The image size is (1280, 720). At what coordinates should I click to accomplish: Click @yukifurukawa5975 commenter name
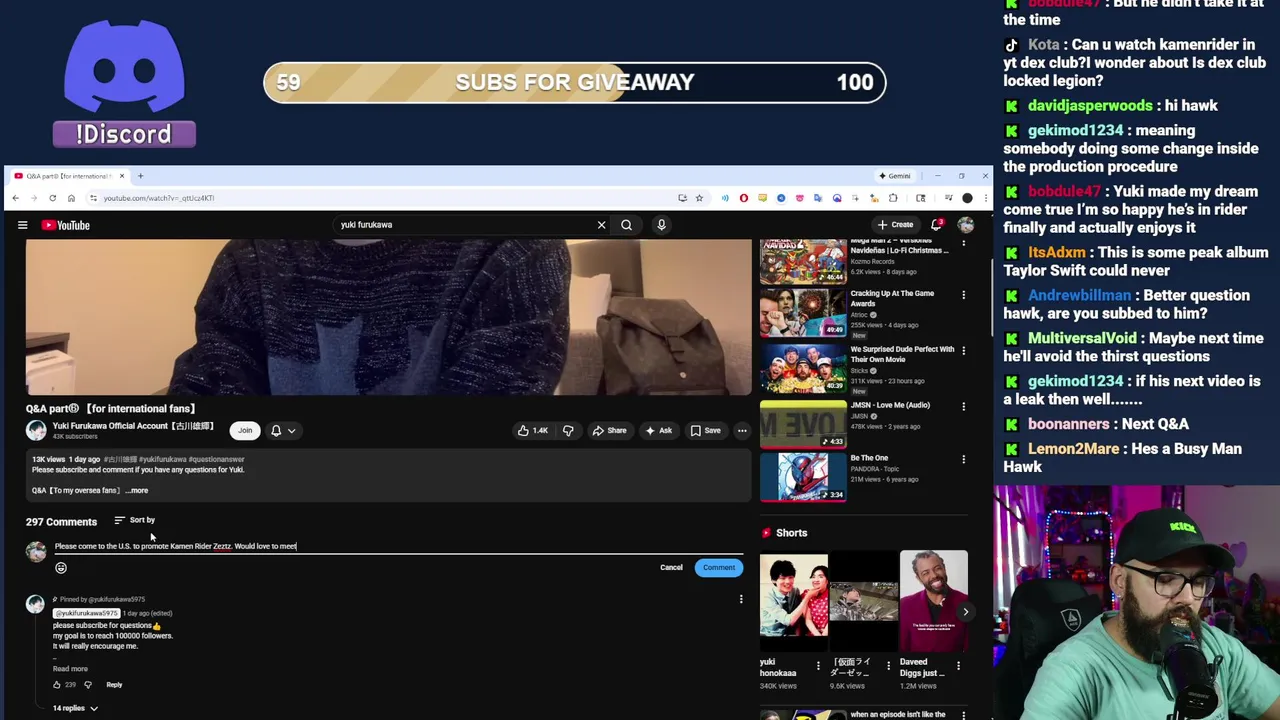pyautogui.click(x=86, y=613)
